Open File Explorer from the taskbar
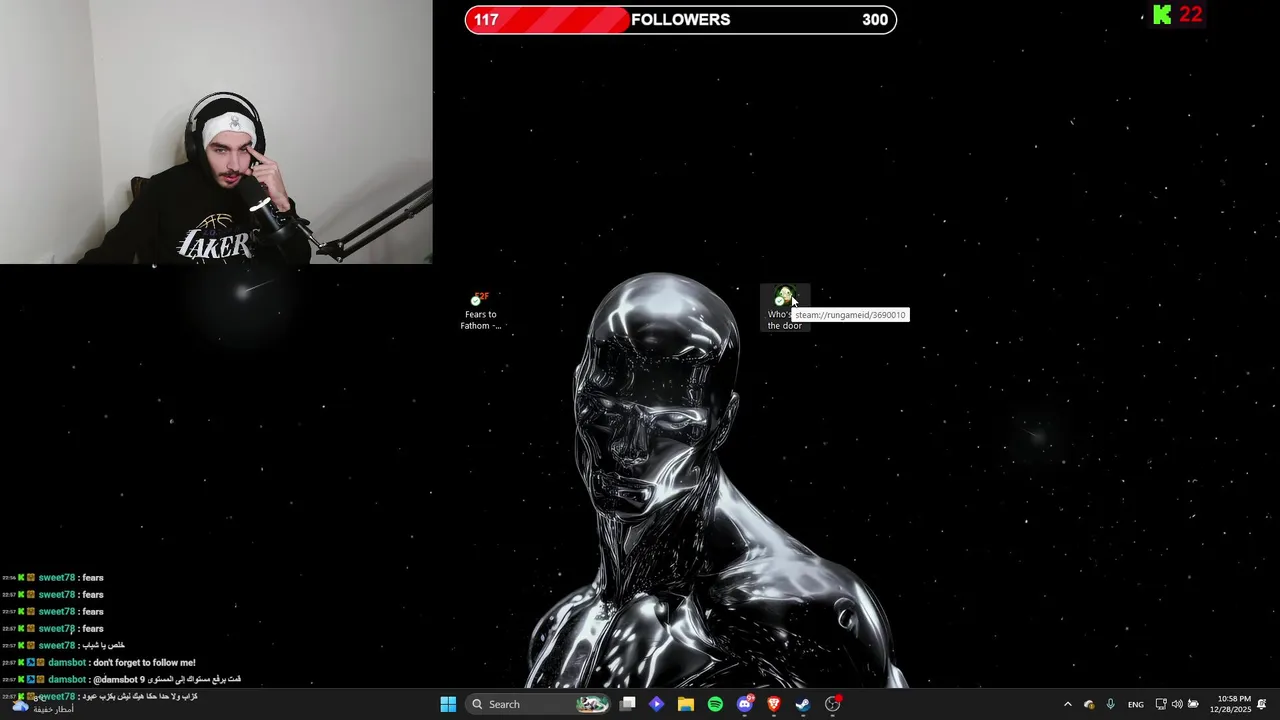Image resolution: width=1280 pixels, height=720 pixels. point(686,704)
